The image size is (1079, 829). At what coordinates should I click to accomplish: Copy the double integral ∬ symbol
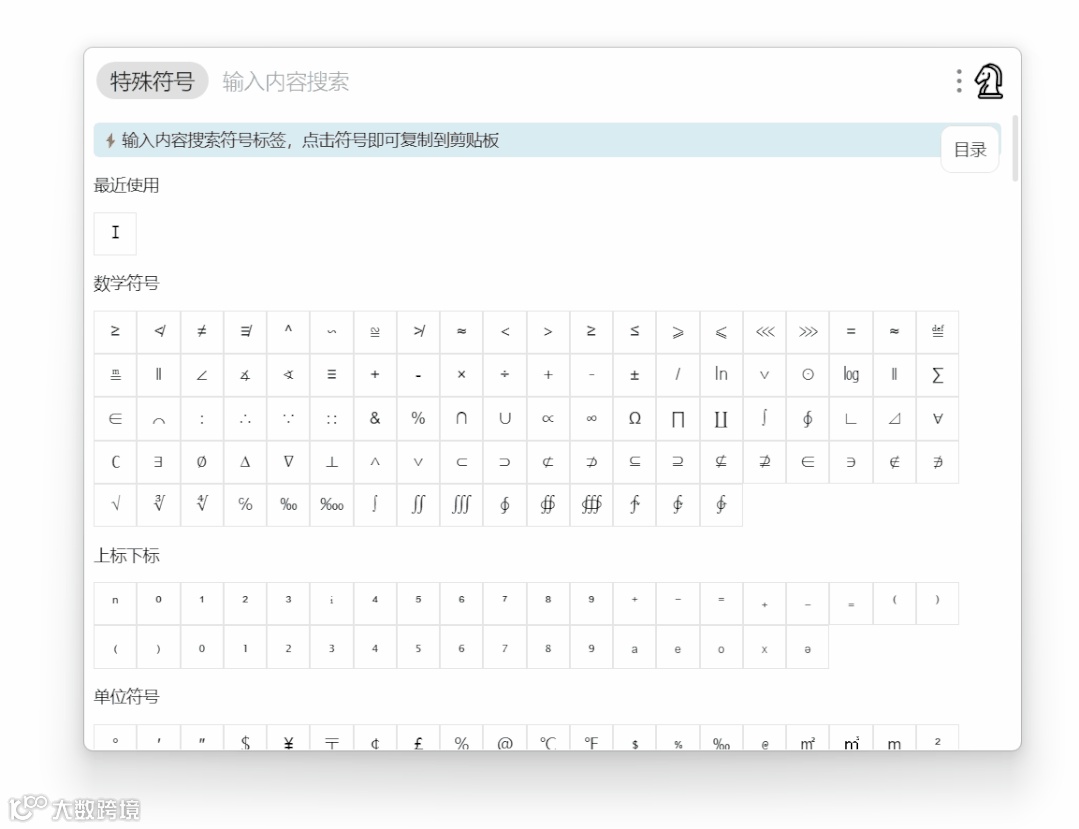418,504
